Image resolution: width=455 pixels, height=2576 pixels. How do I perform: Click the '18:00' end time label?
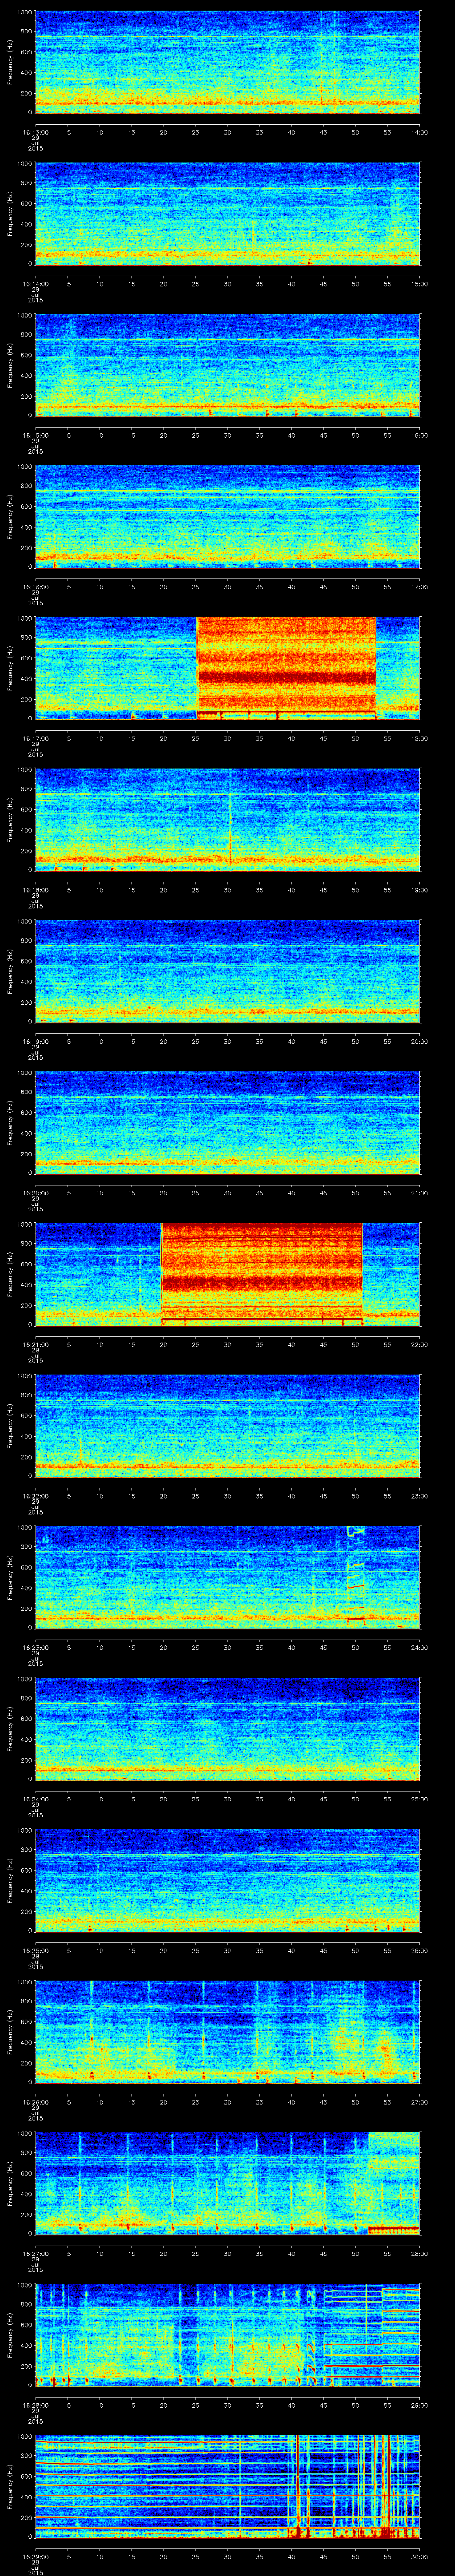(x=419, y=738)
